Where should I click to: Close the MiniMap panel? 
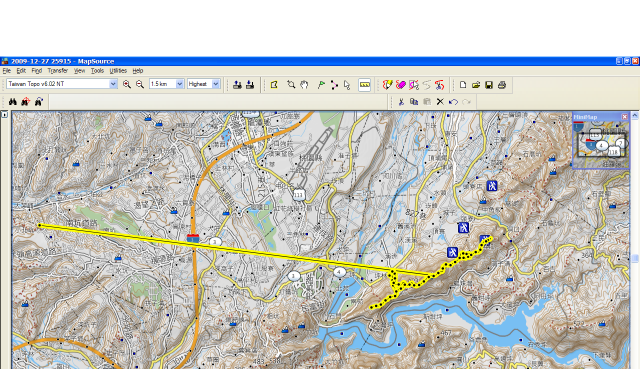[x=624, y=117]
